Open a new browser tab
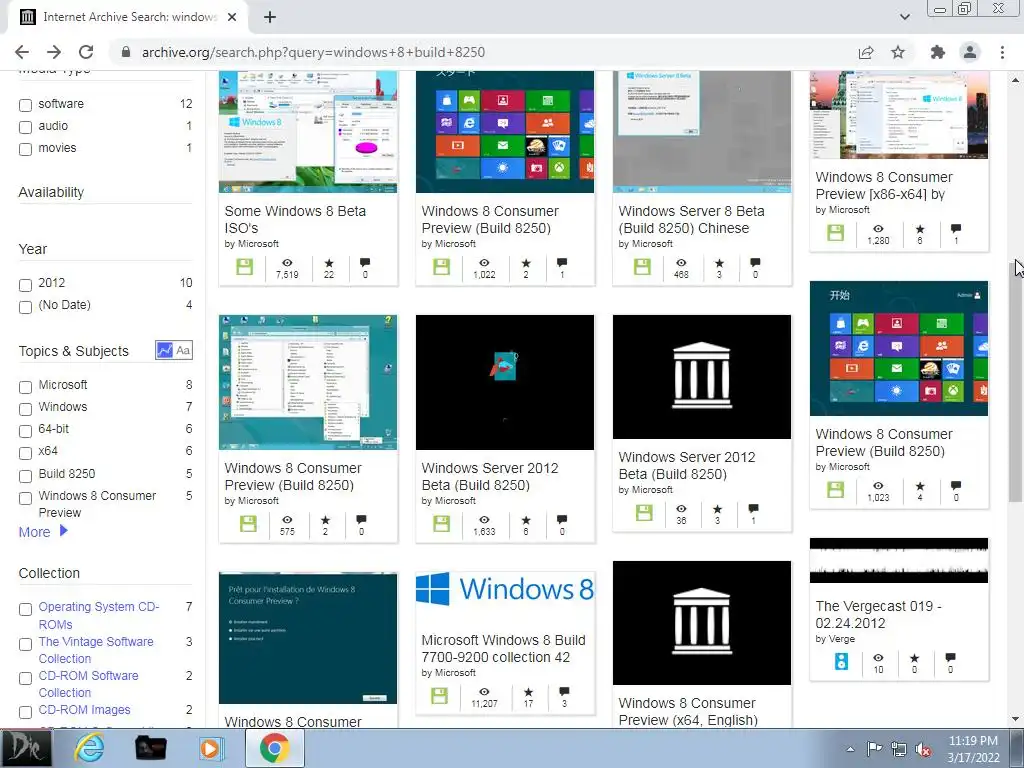Image resolution: width=1024 pixels, height=768 pixels. [x=270, y=18]
